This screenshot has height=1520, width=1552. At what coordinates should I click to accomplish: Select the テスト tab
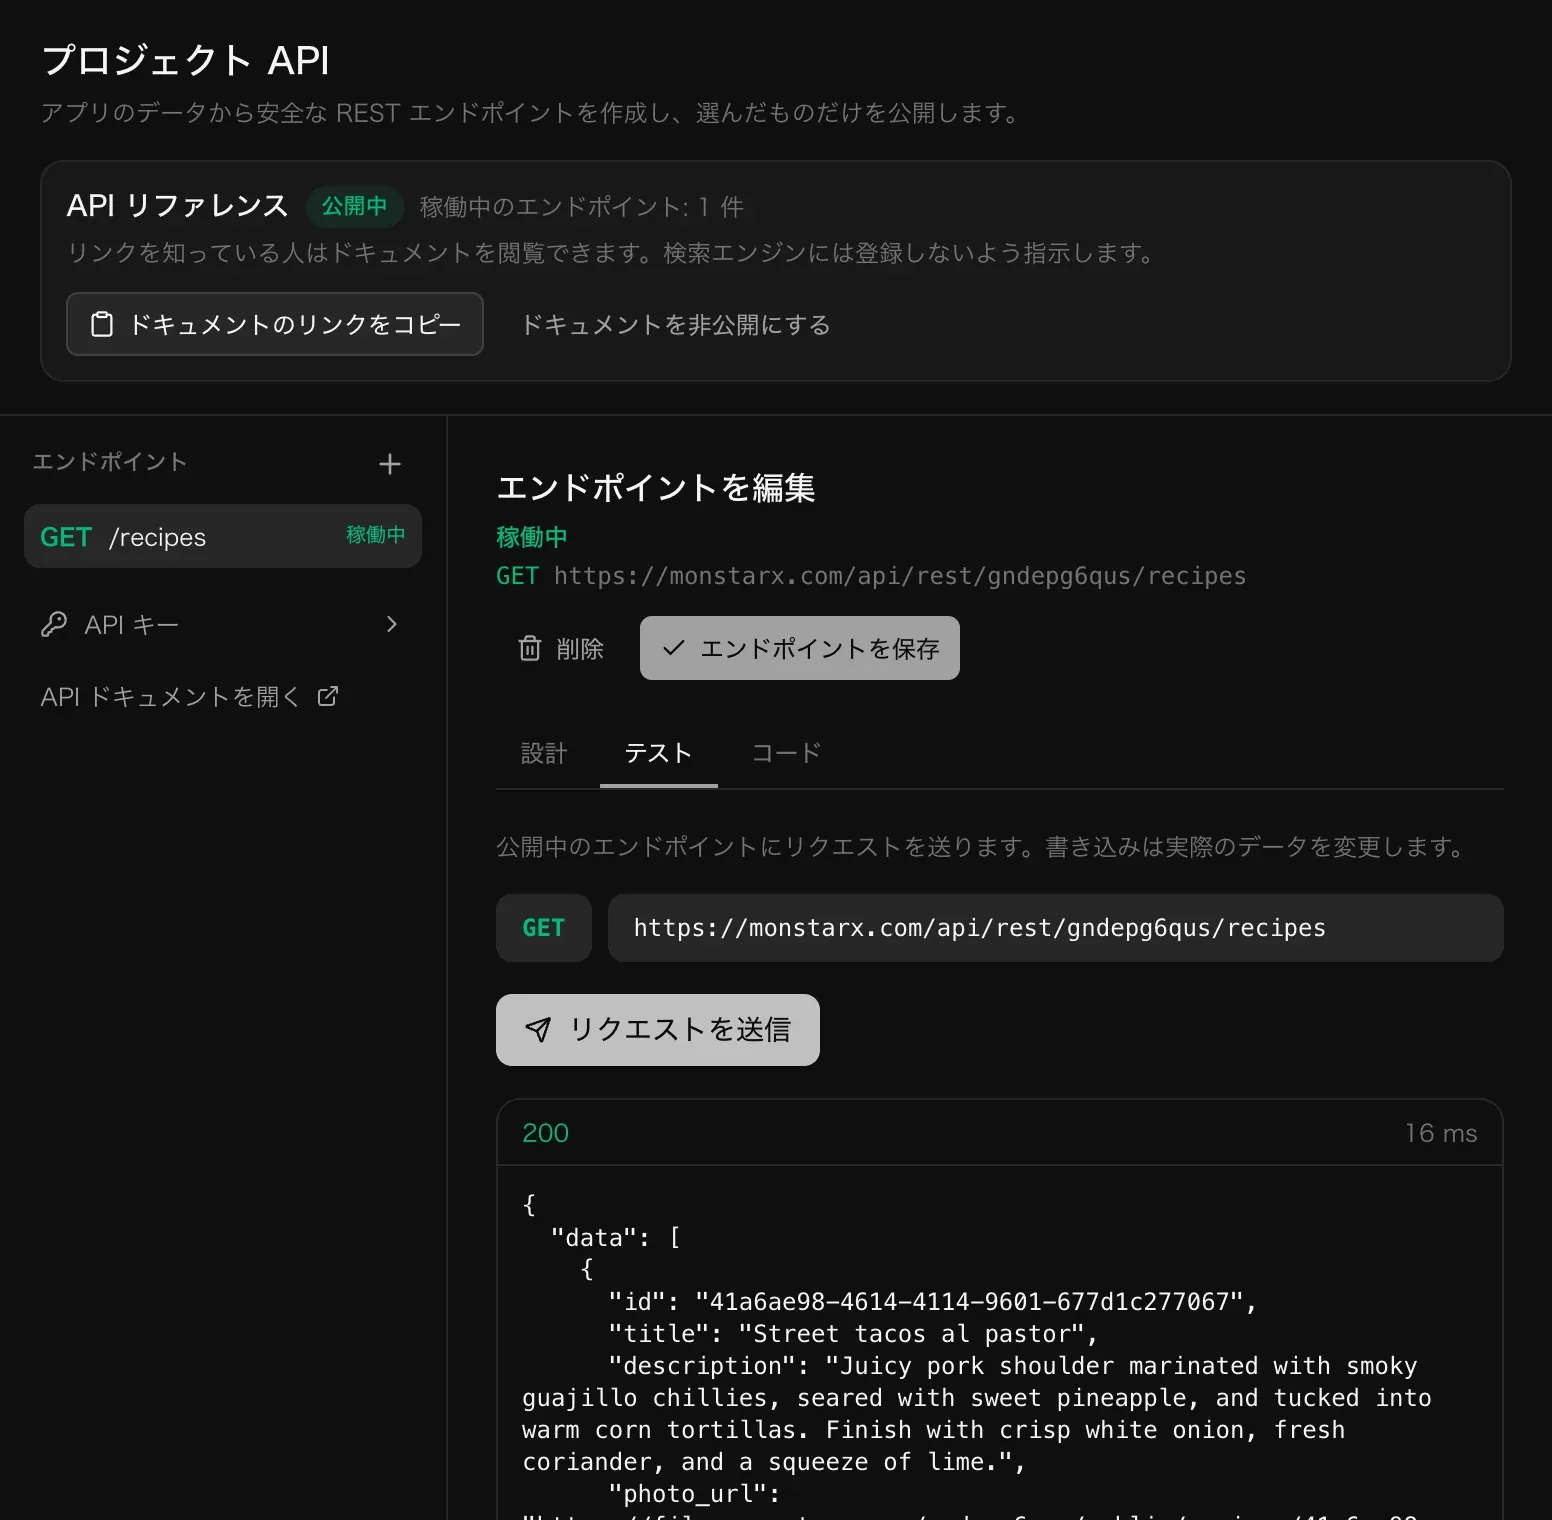click(659, 753)
